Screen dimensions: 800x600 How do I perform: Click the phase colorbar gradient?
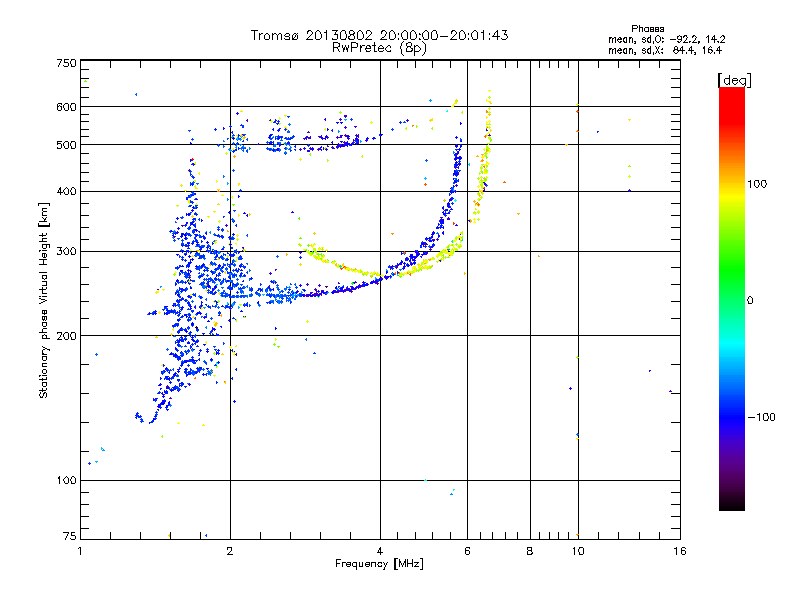tap(732, 298)
